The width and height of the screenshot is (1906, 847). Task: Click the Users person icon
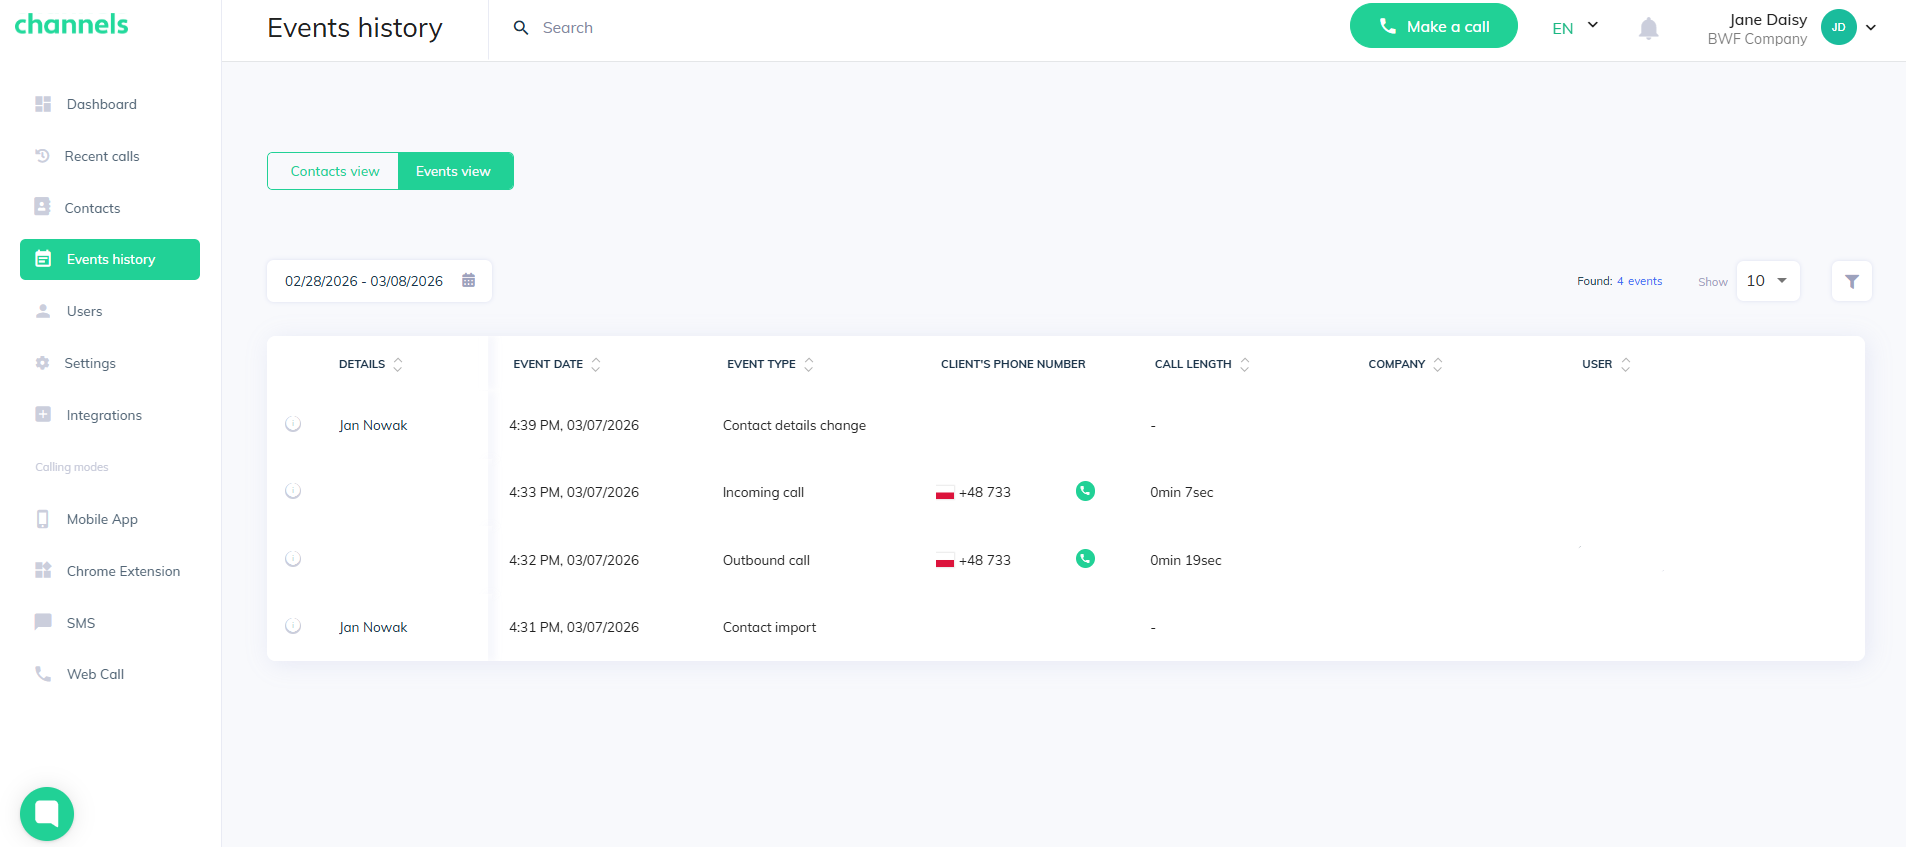click(x=43, y=311)
